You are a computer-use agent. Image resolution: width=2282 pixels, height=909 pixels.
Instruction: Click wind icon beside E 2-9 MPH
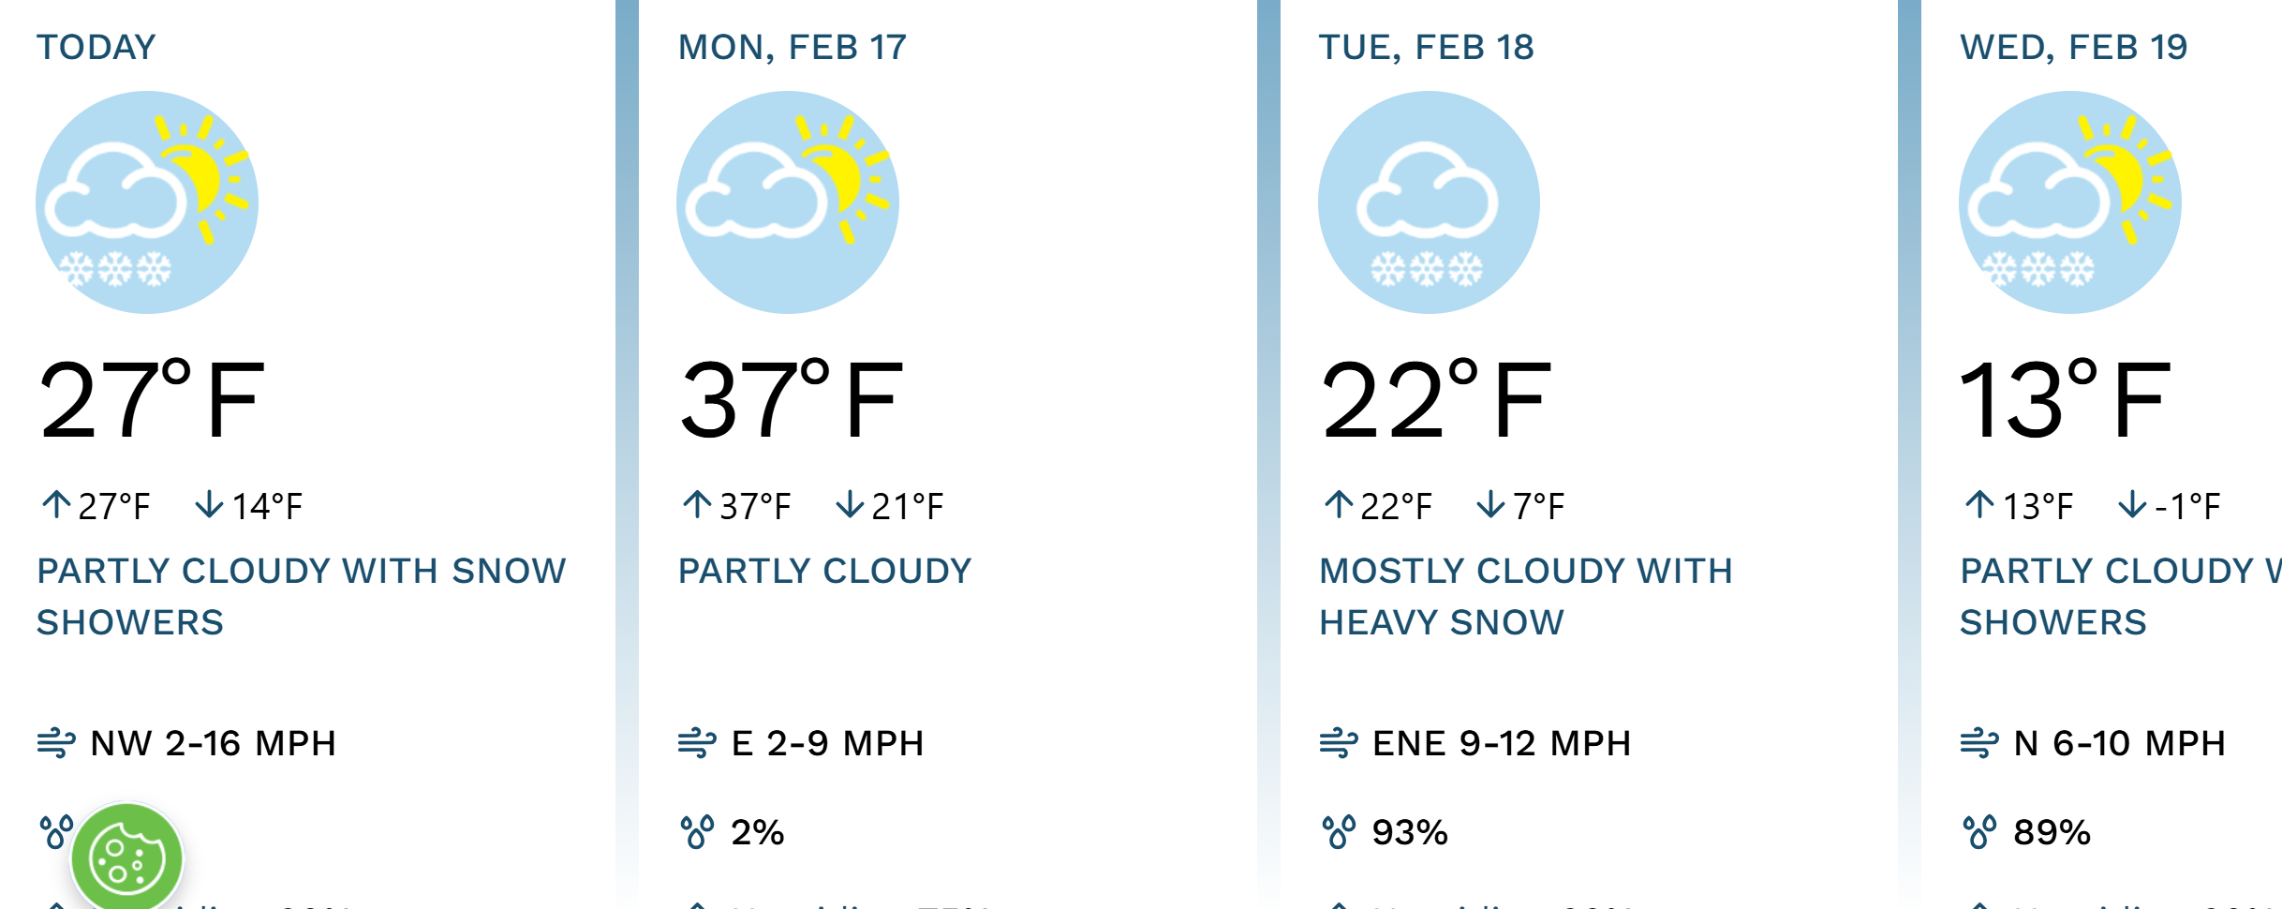point(697,743)
